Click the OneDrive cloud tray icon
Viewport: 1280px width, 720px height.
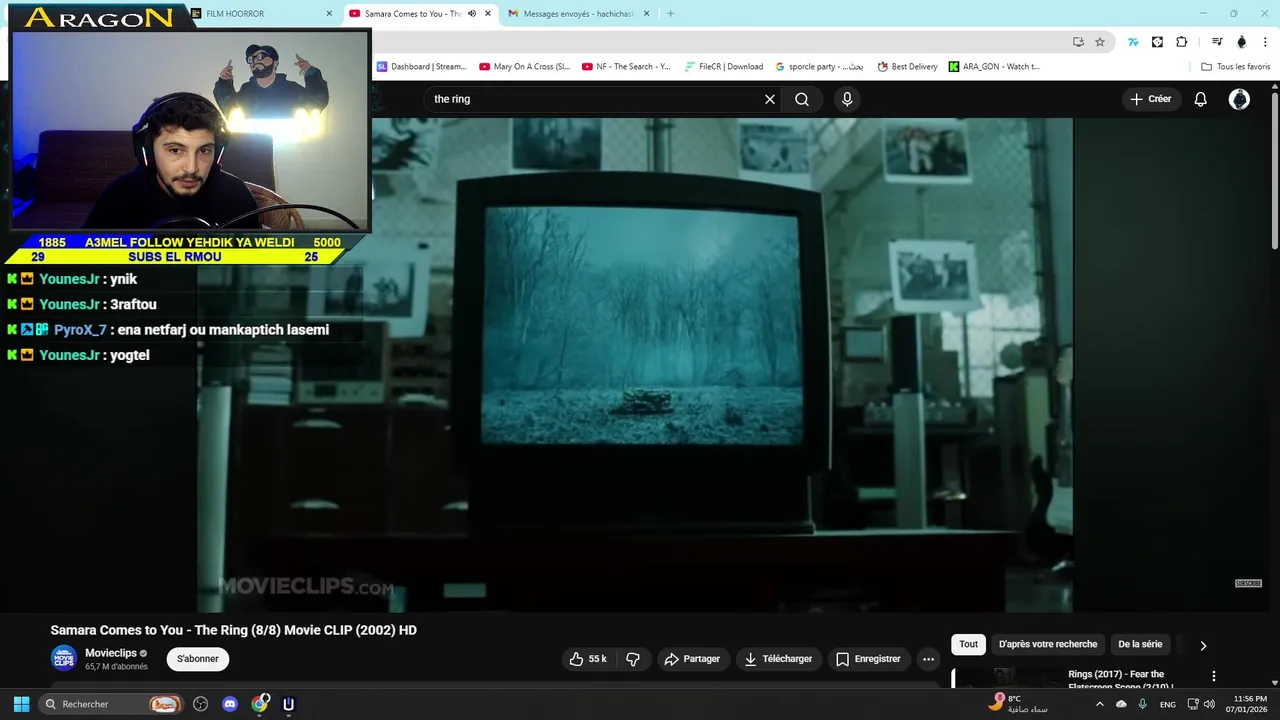coord(1121,704)
